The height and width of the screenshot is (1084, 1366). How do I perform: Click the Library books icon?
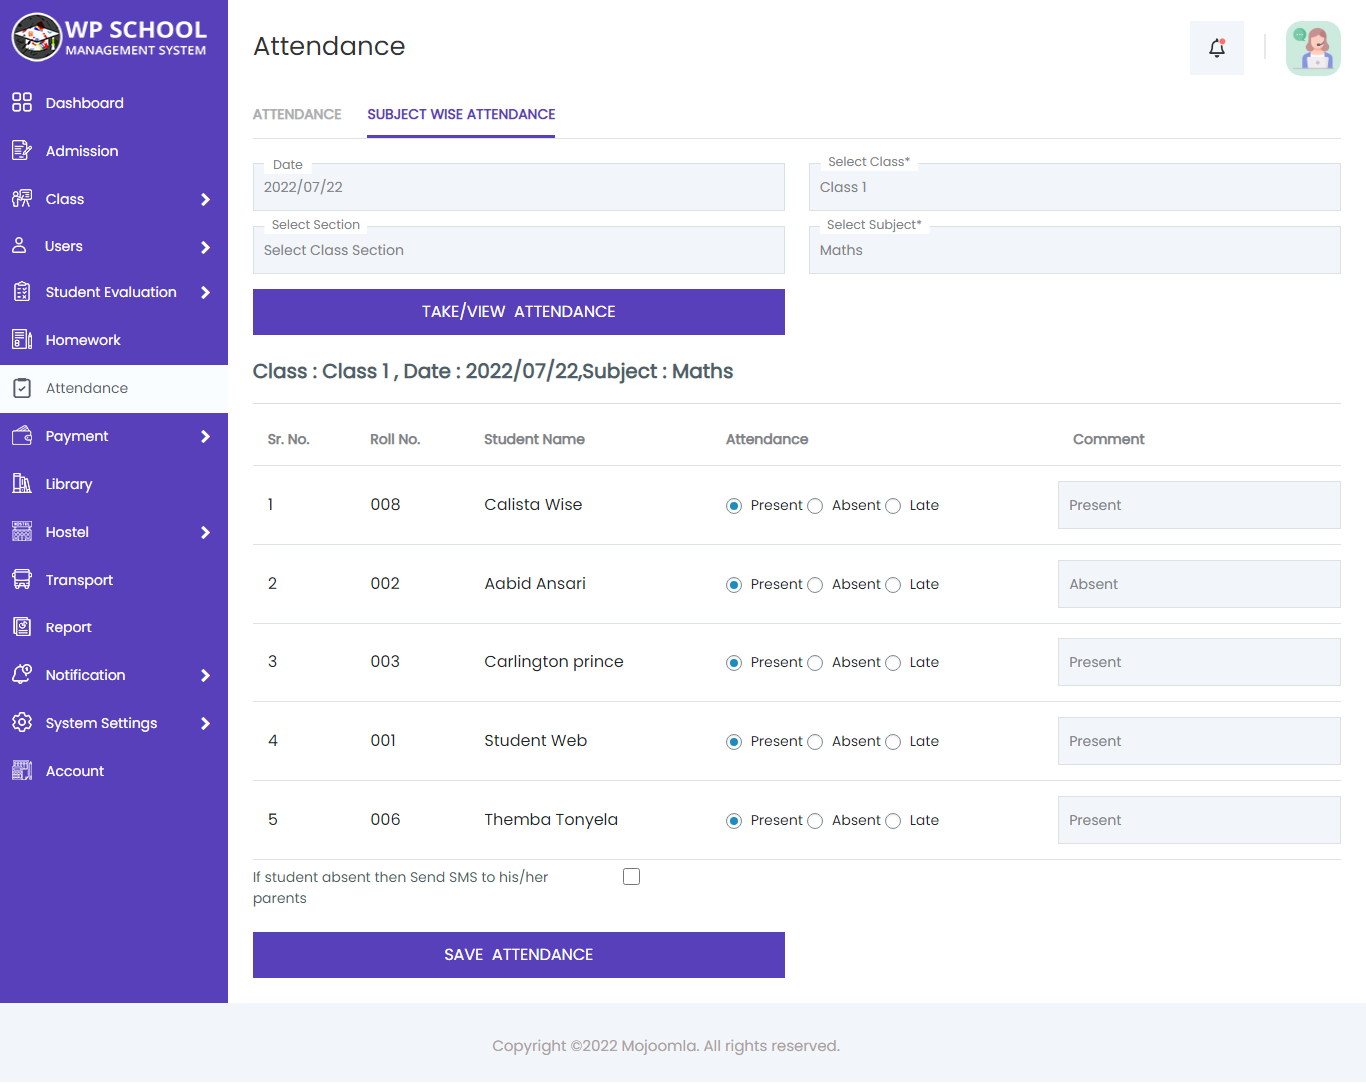tap(22, 484)
